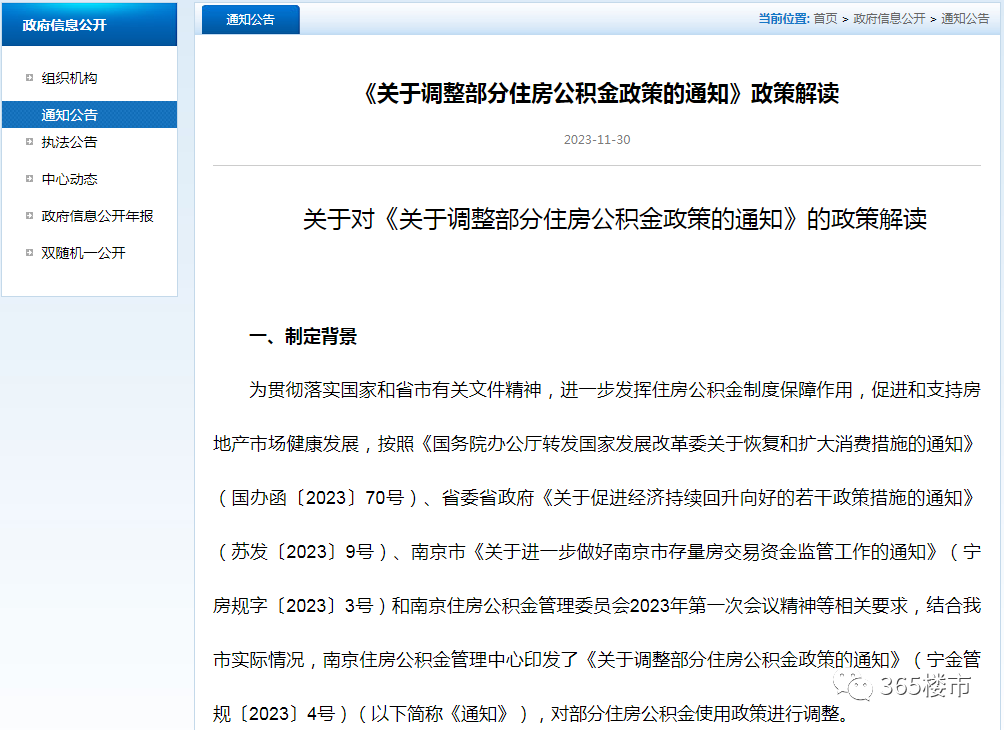Click the 政府信息公开 sidebar header
The height and width of the screenshot is (730, 1004).
(x=90, y=24)
